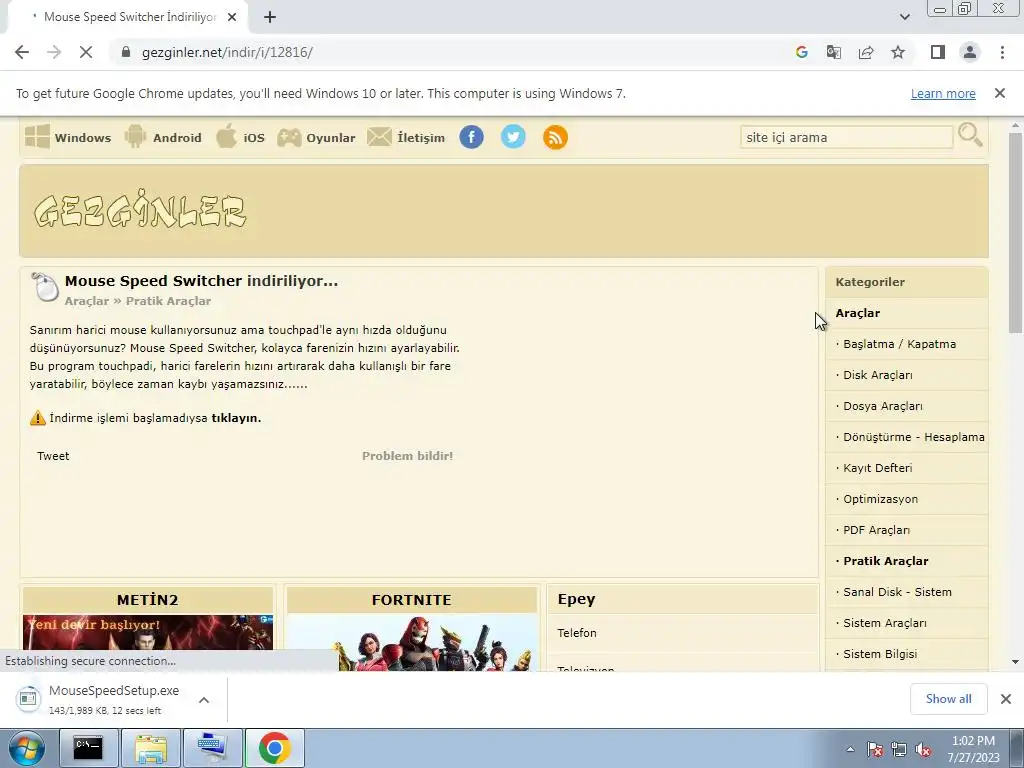Close the downloads bar
This screenshot has height=768, width=1024.
(x=1006, y=699)
